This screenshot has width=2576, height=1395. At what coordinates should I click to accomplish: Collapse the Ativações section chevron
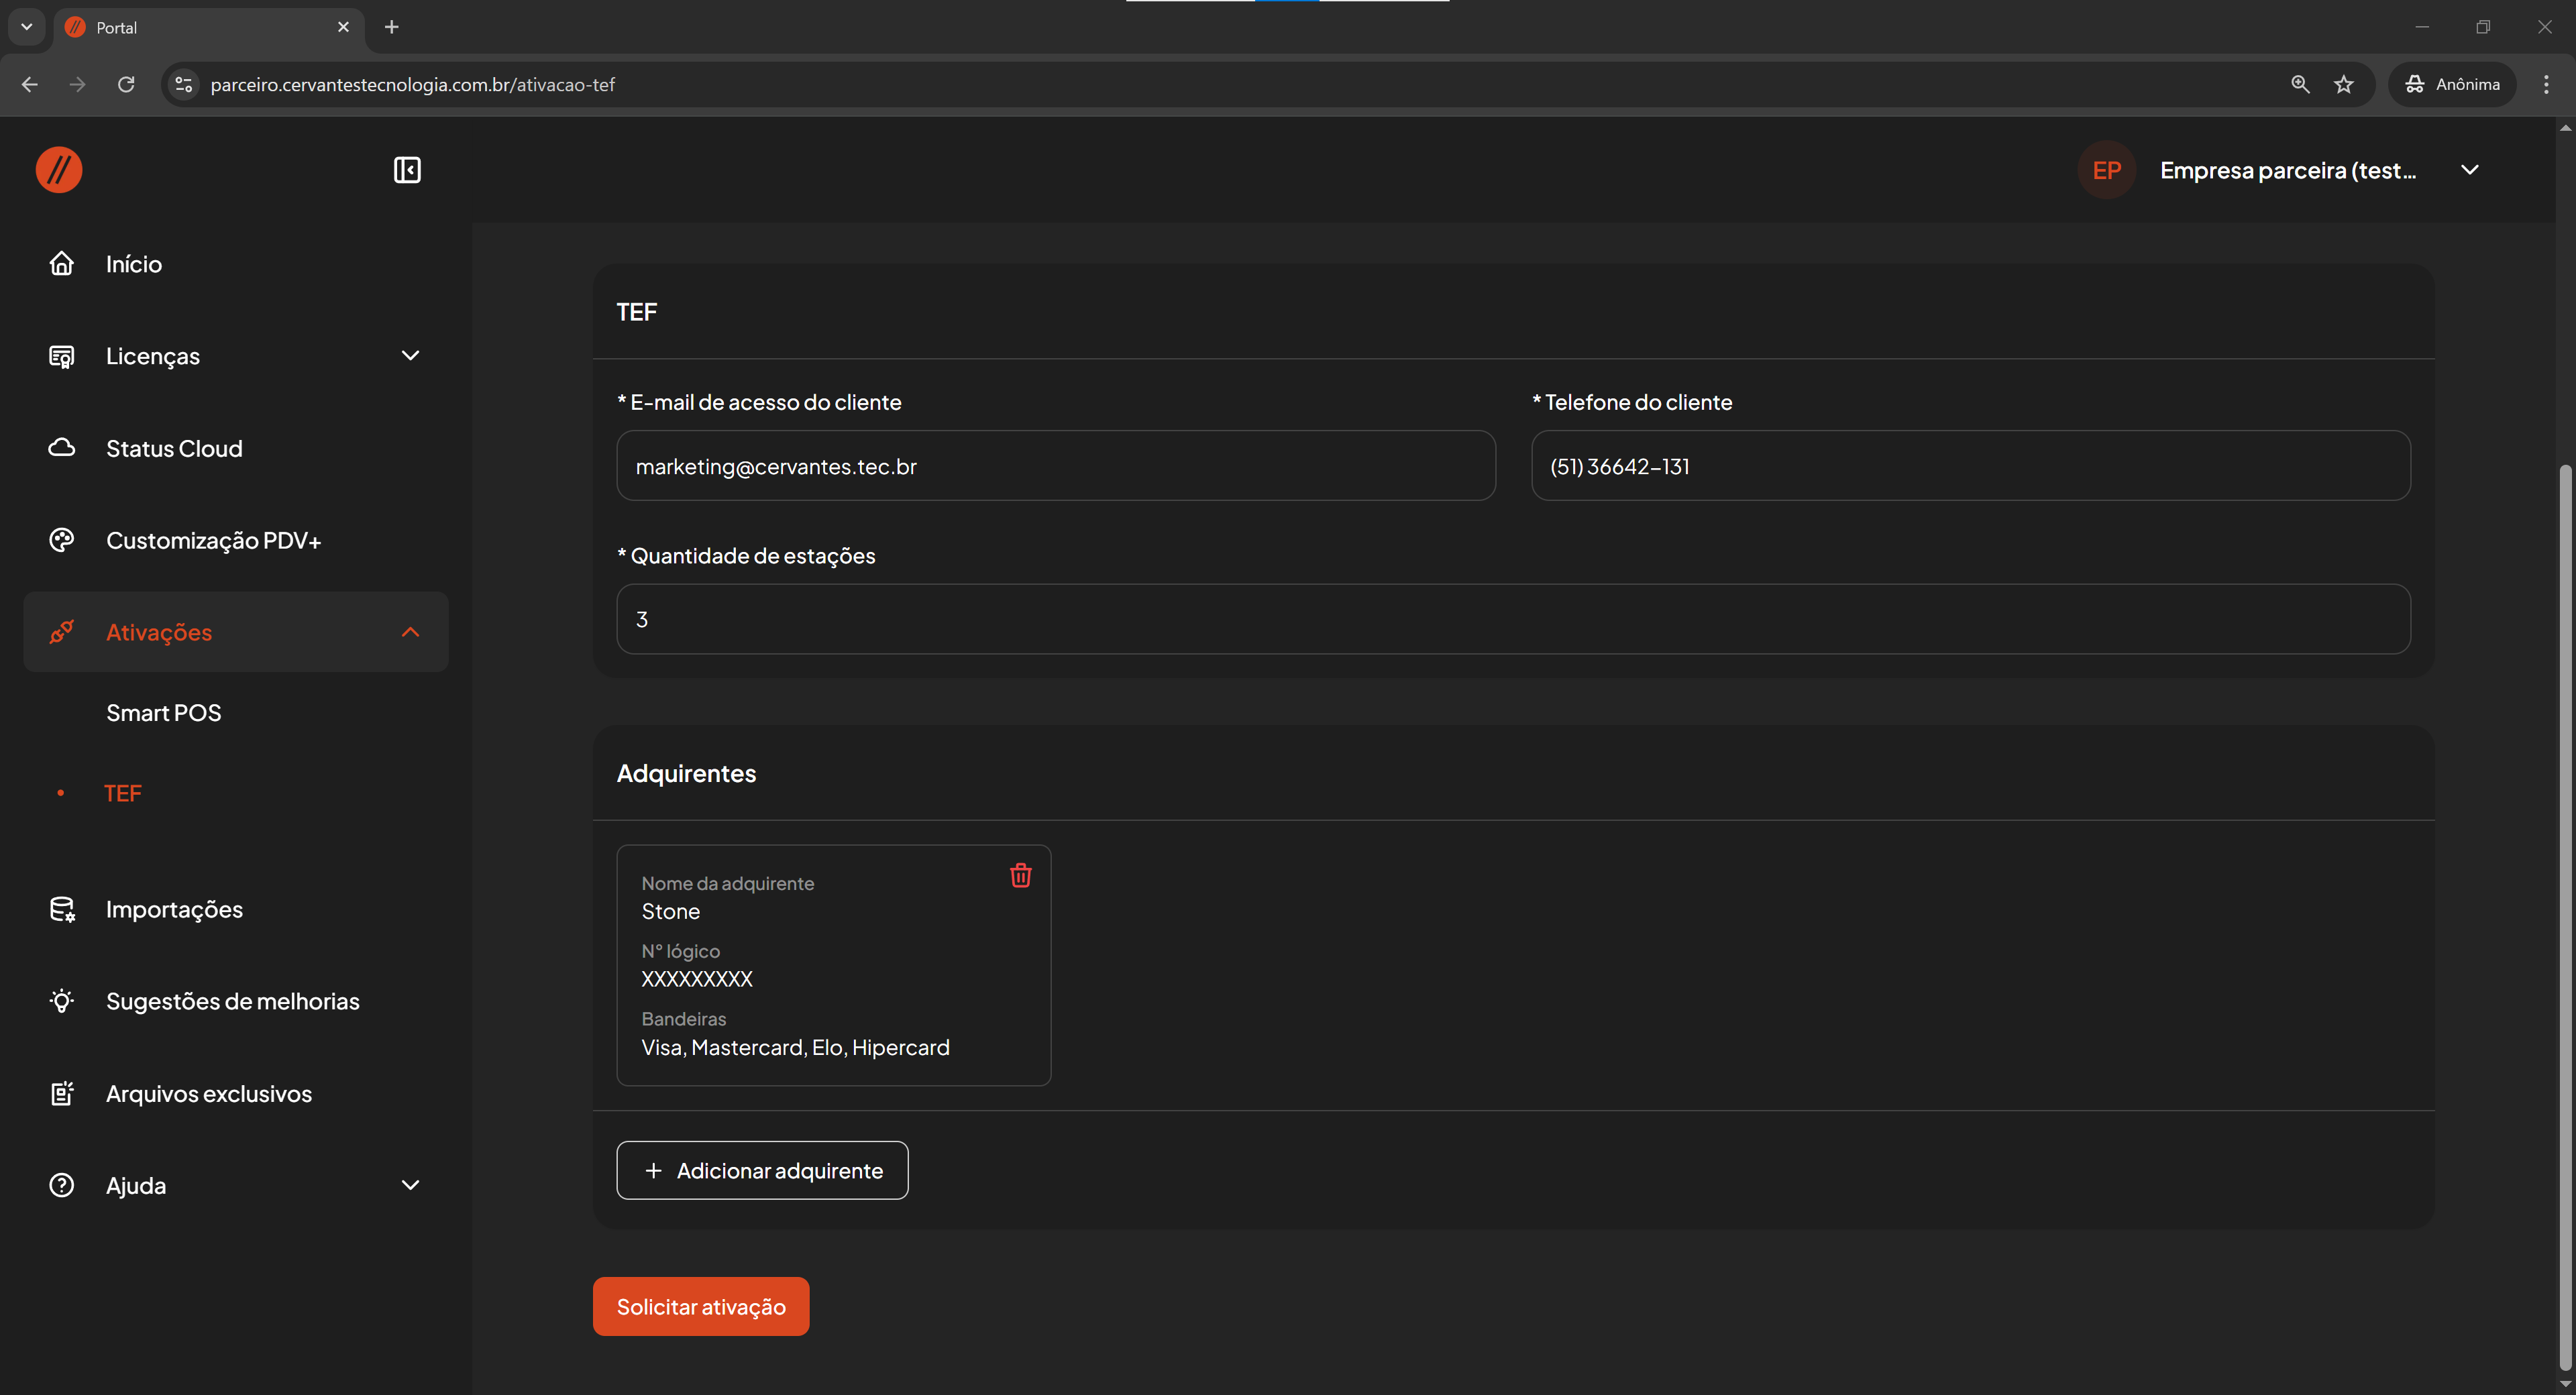410,632
